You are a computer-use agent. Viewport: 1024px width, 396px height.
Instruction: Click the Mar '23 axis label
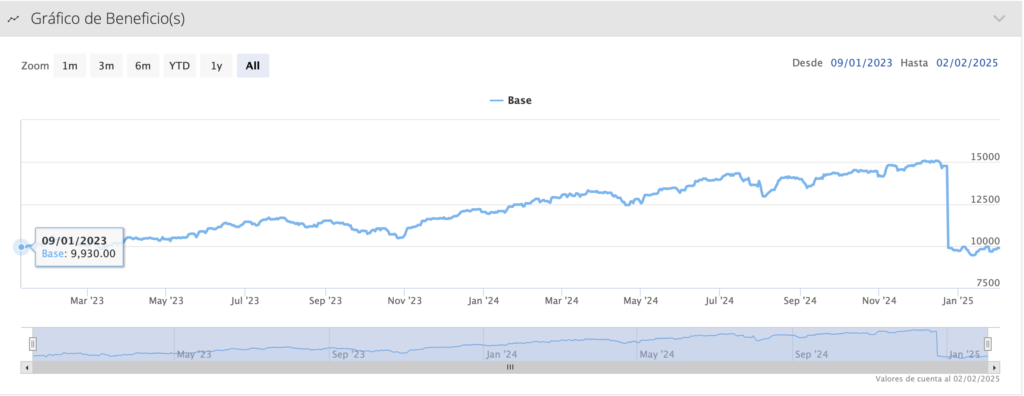coord(87,301)
